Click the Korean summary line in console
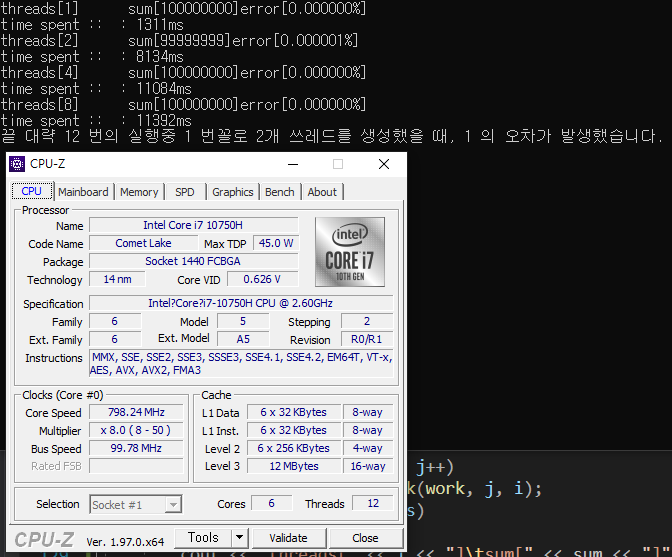The width and height of the screenshot is (672, 557). pyautogui.click(x=332, y=136)
